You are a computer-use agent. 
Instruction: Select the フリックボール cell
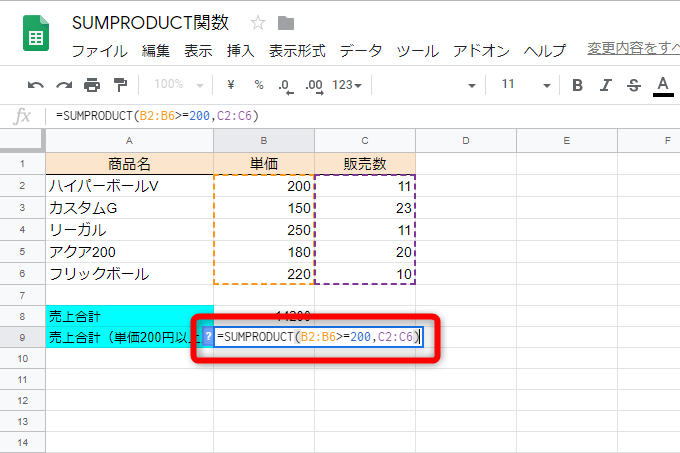[129, 274]
